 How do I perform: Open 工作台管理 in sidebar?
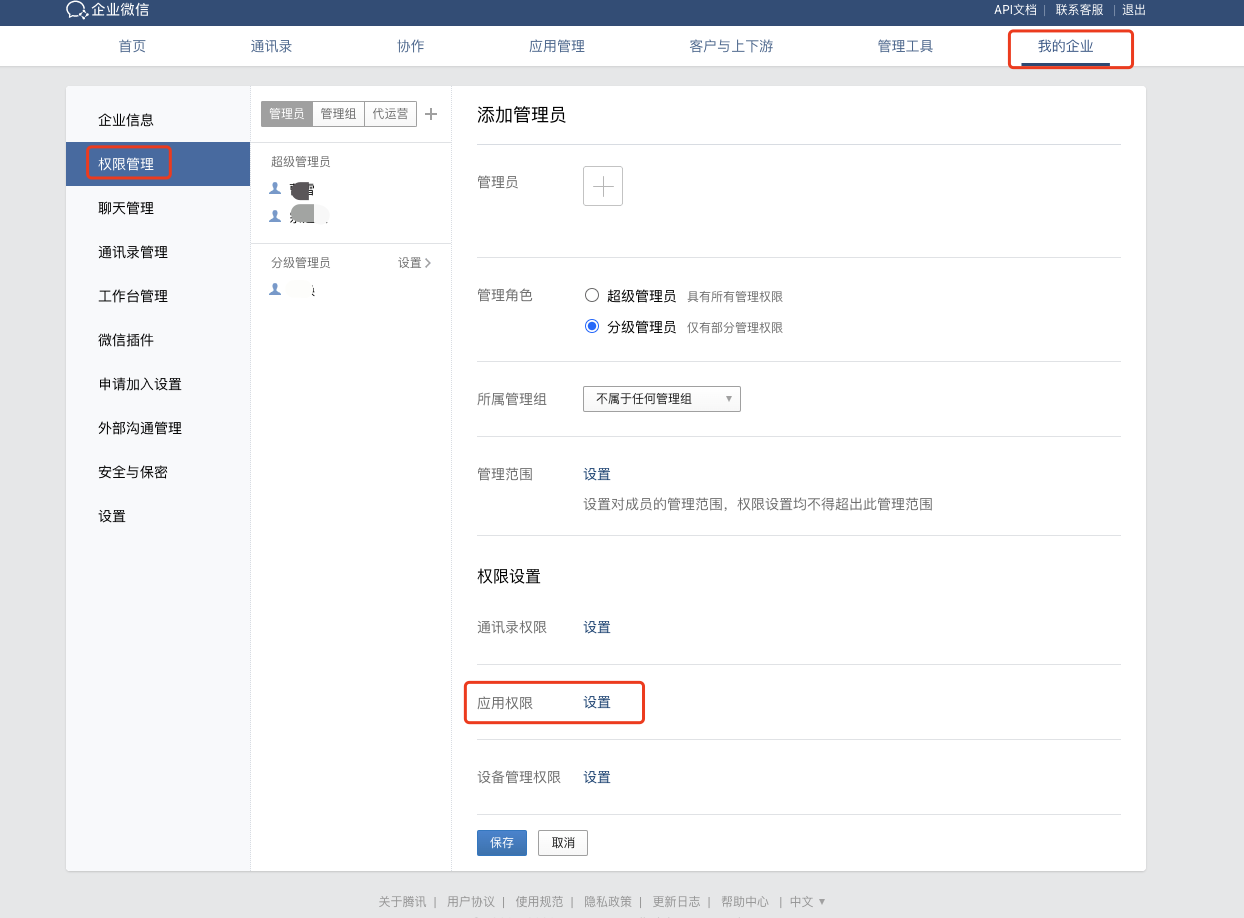point(158,296)
